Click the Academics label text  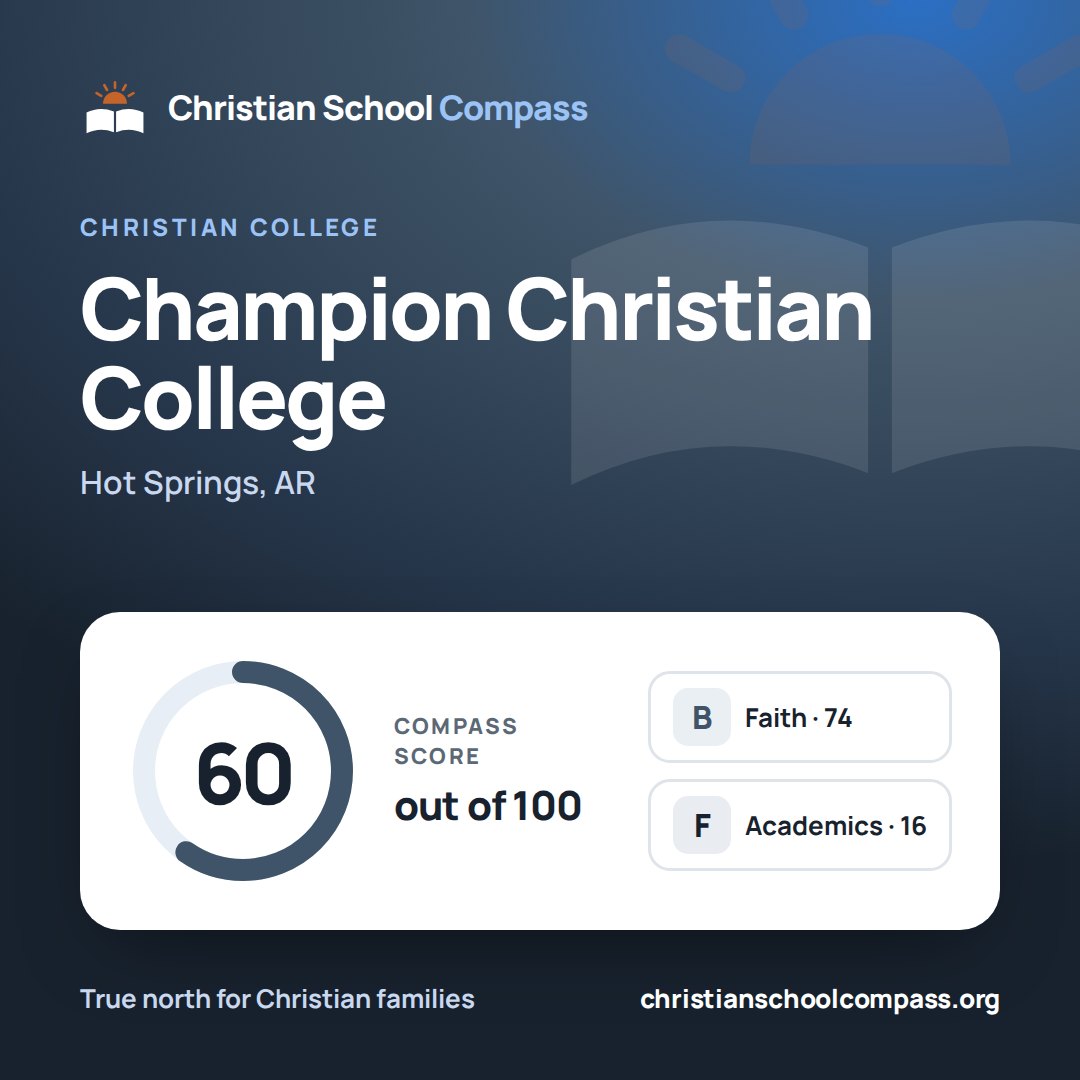[814, 826]
